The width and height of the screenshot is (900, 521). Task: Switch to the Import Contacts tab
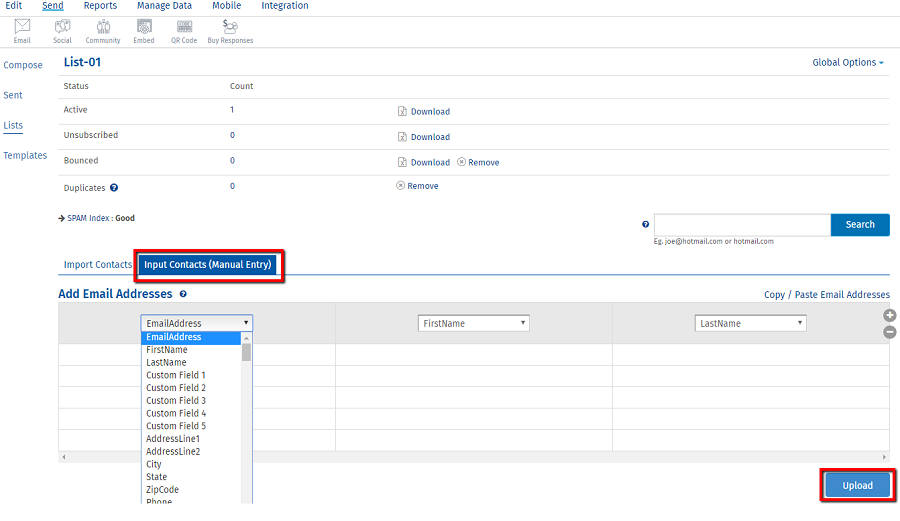tap(98, 265)
